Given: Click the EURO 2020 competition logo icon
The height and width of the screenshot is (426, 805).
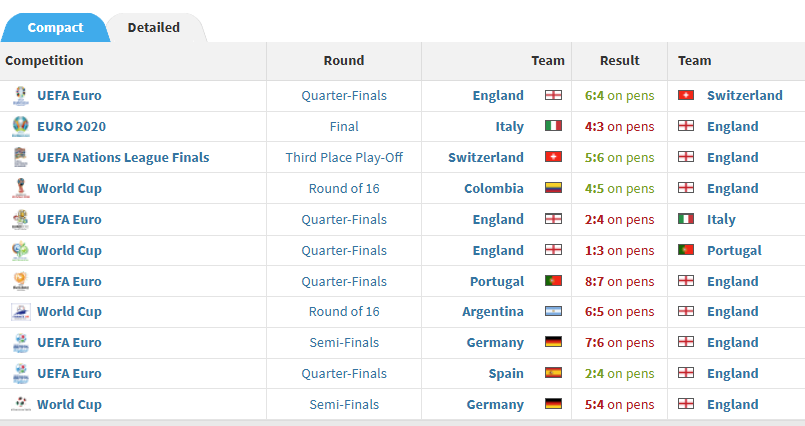Looking at the screenshot, I should (21, 127).
